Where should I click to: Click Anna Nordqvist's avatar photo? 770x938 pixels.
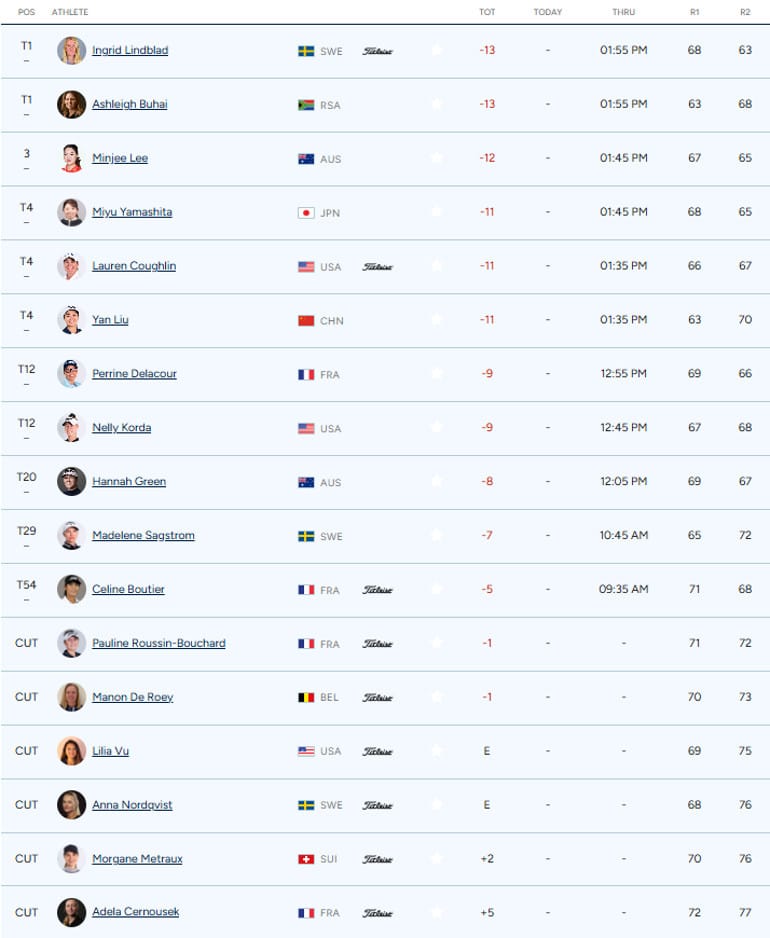pos(71,805)
